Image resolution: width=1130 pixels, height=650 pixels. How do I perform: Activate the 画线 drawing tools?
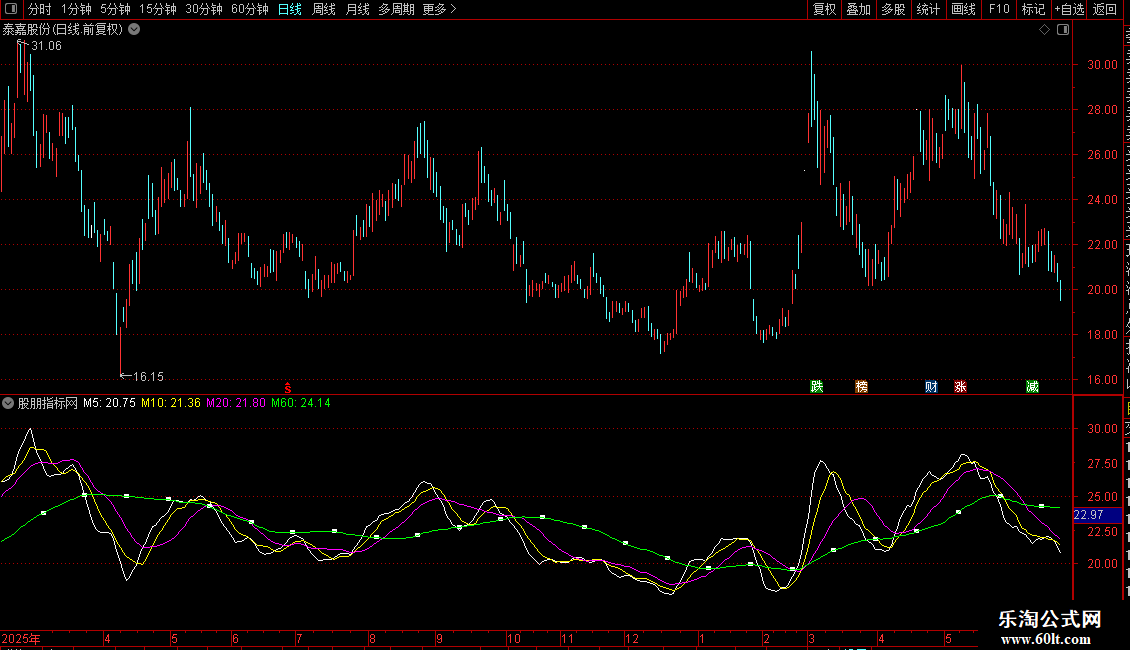point(964,9)
